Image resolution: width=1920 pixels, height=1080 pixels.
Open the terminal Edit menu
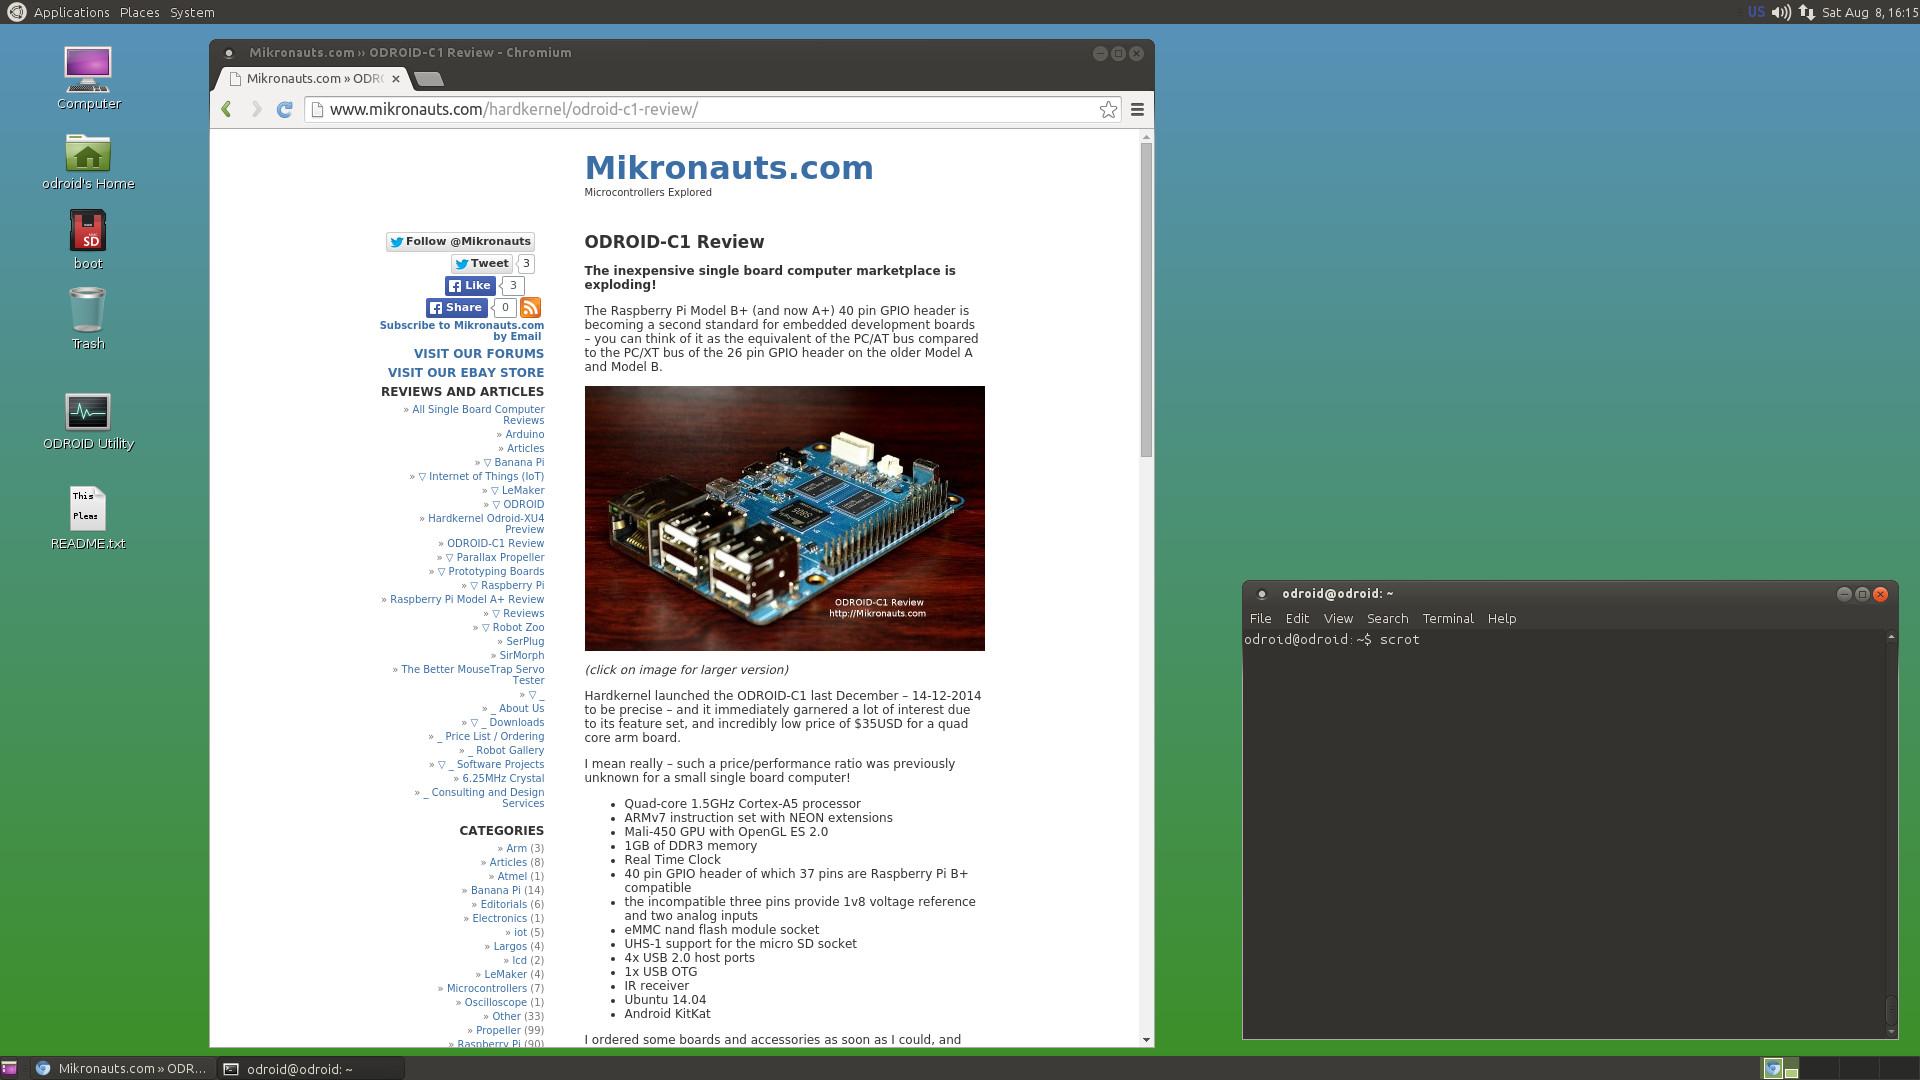(x=1297, y=619)
